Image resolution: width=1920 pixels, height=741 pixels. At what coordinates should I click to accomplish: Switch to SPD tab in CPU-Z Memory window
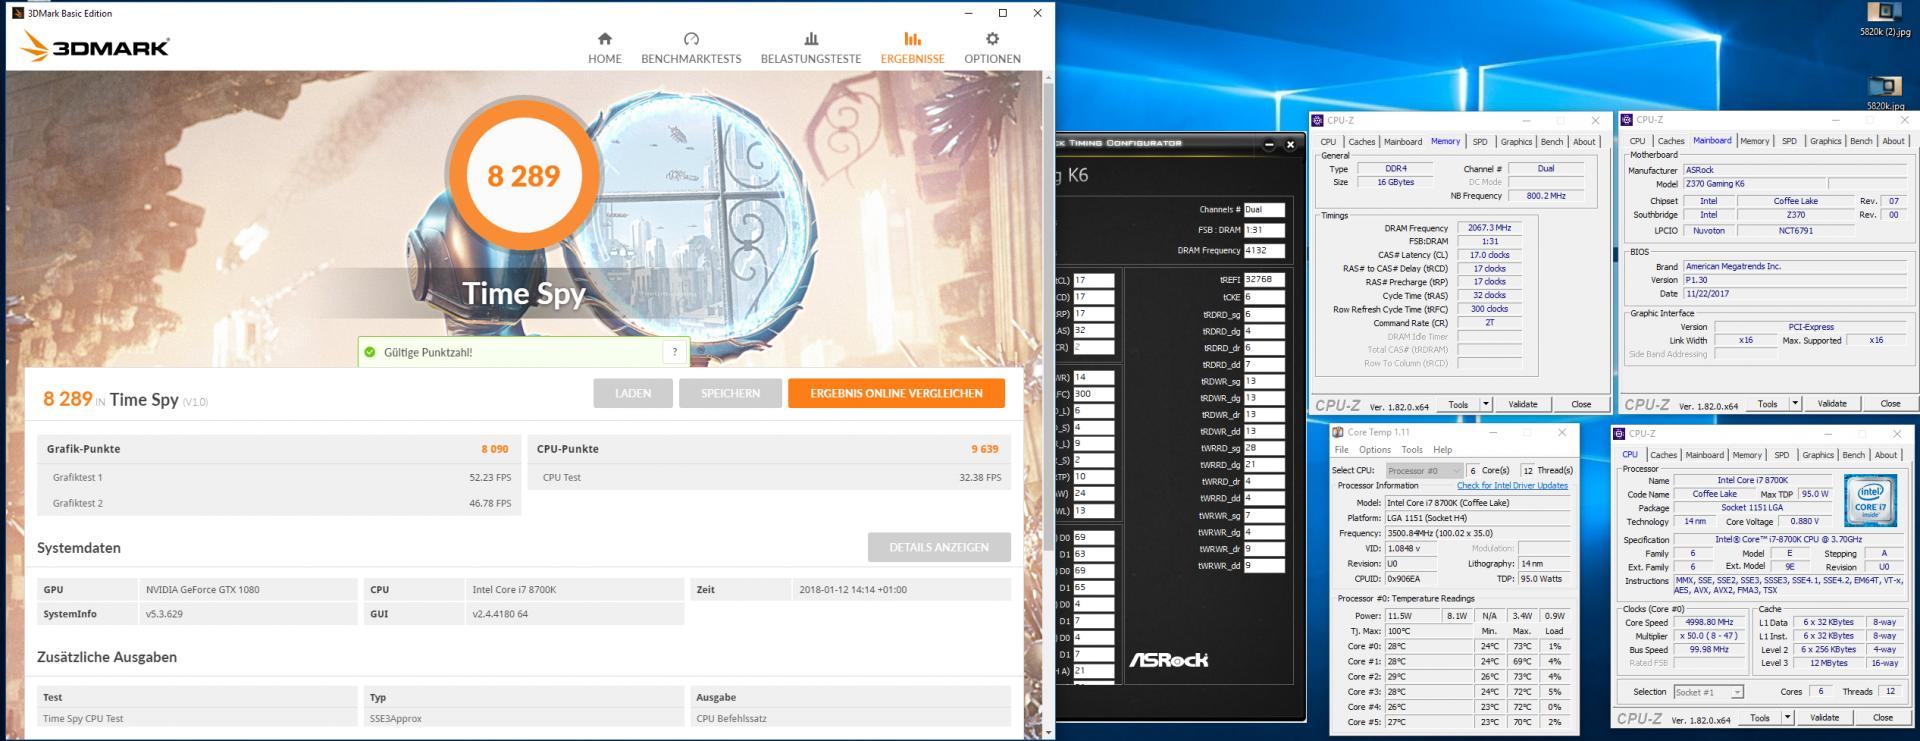click(x=1480, y=142)
